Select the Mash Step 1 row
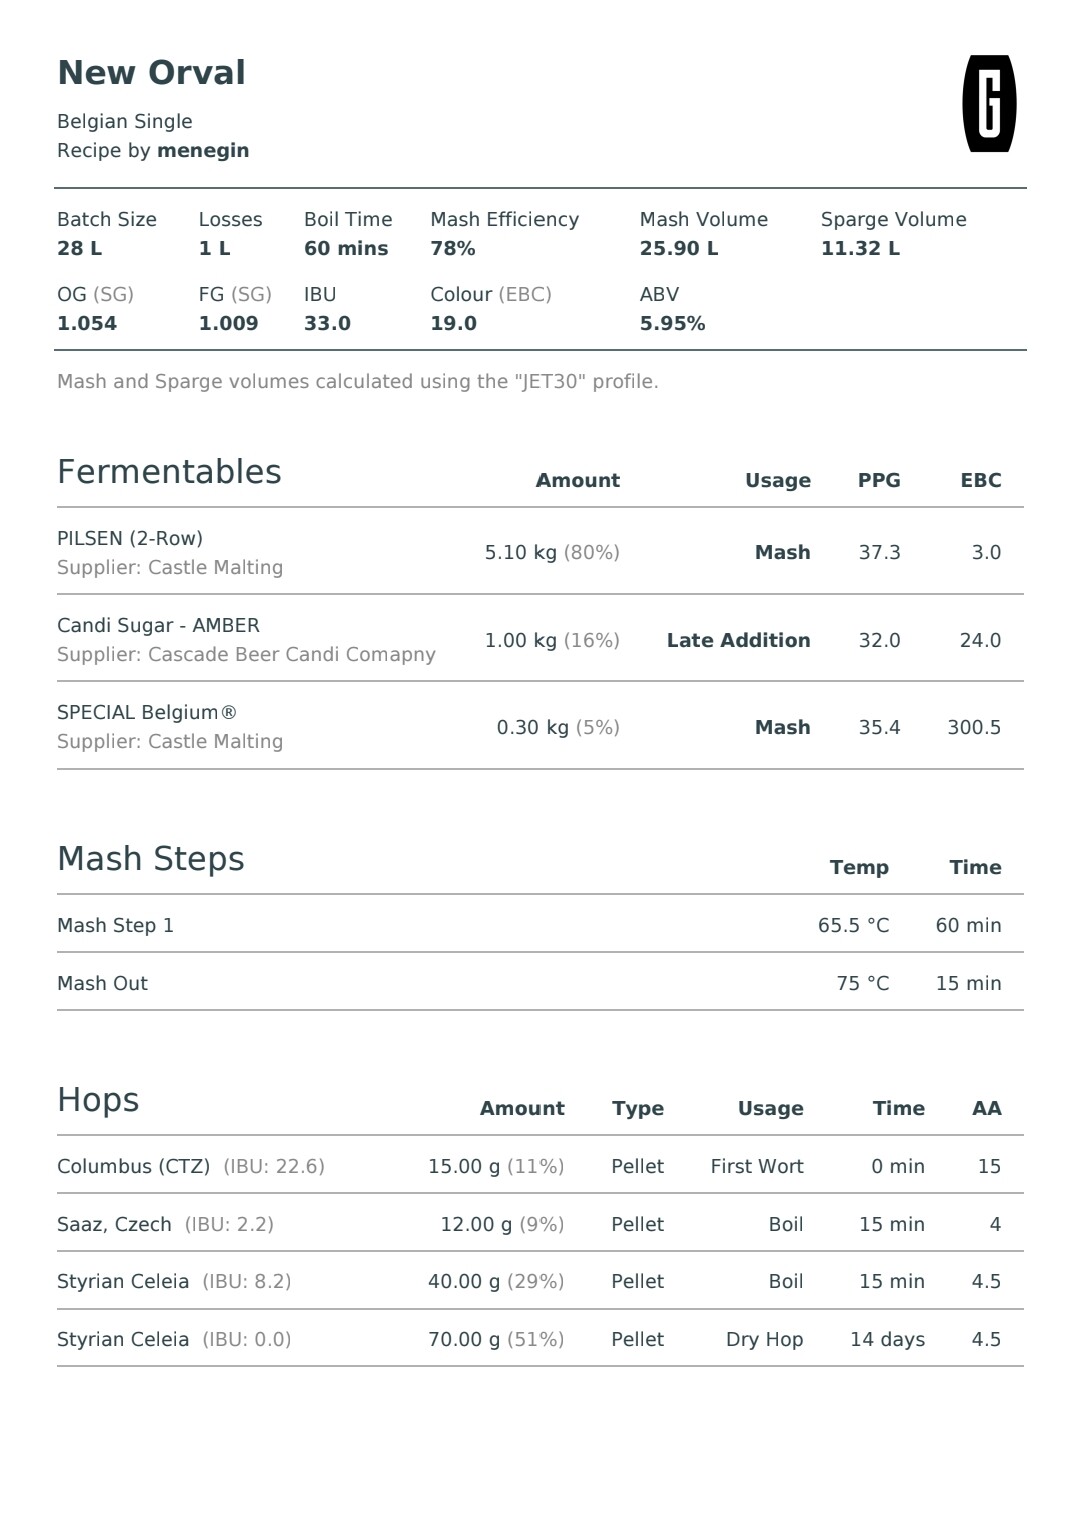1080x1527 pixels. coord(540,925)
